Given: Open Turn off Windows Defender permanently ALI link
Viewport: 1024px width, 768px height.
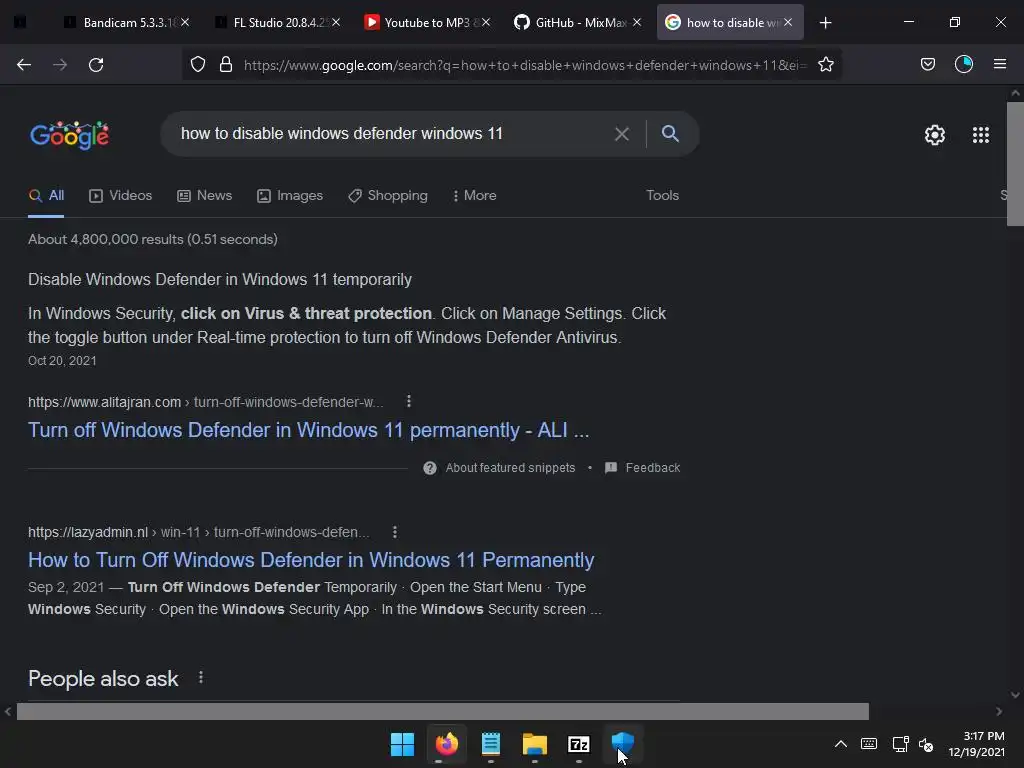Looking at the screenshot, I should pyautogui.click(x=308, y=430).
